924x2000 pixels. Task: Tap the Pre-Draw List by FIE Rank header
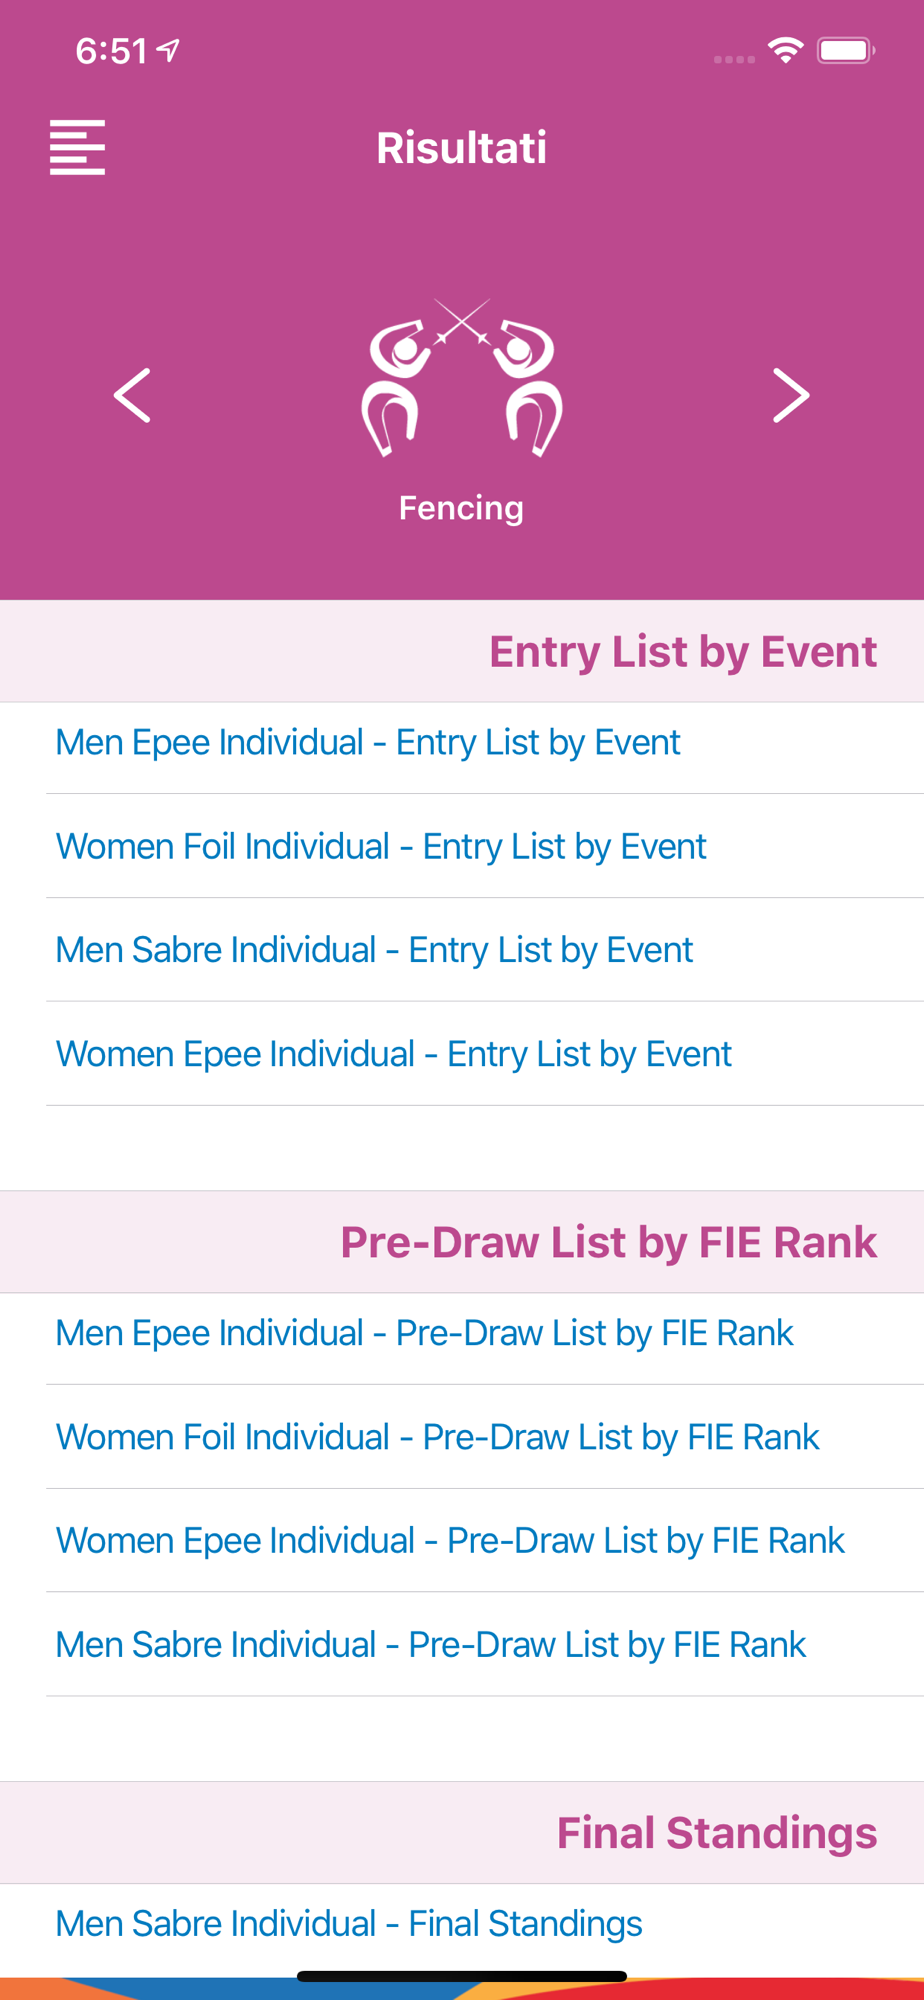(x=608, y=1243)
